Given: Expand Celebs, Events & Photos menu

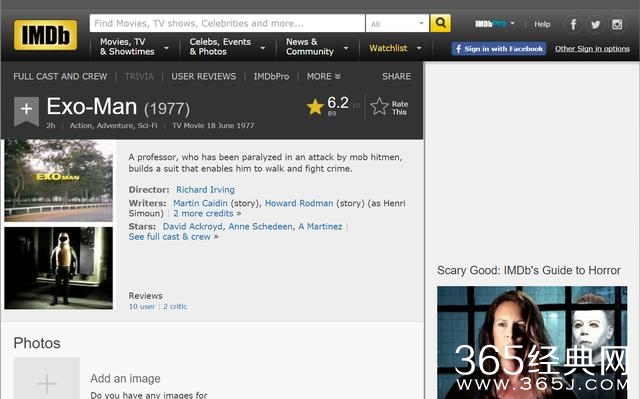Looking at the screenshot, I should tap(227, 47).
